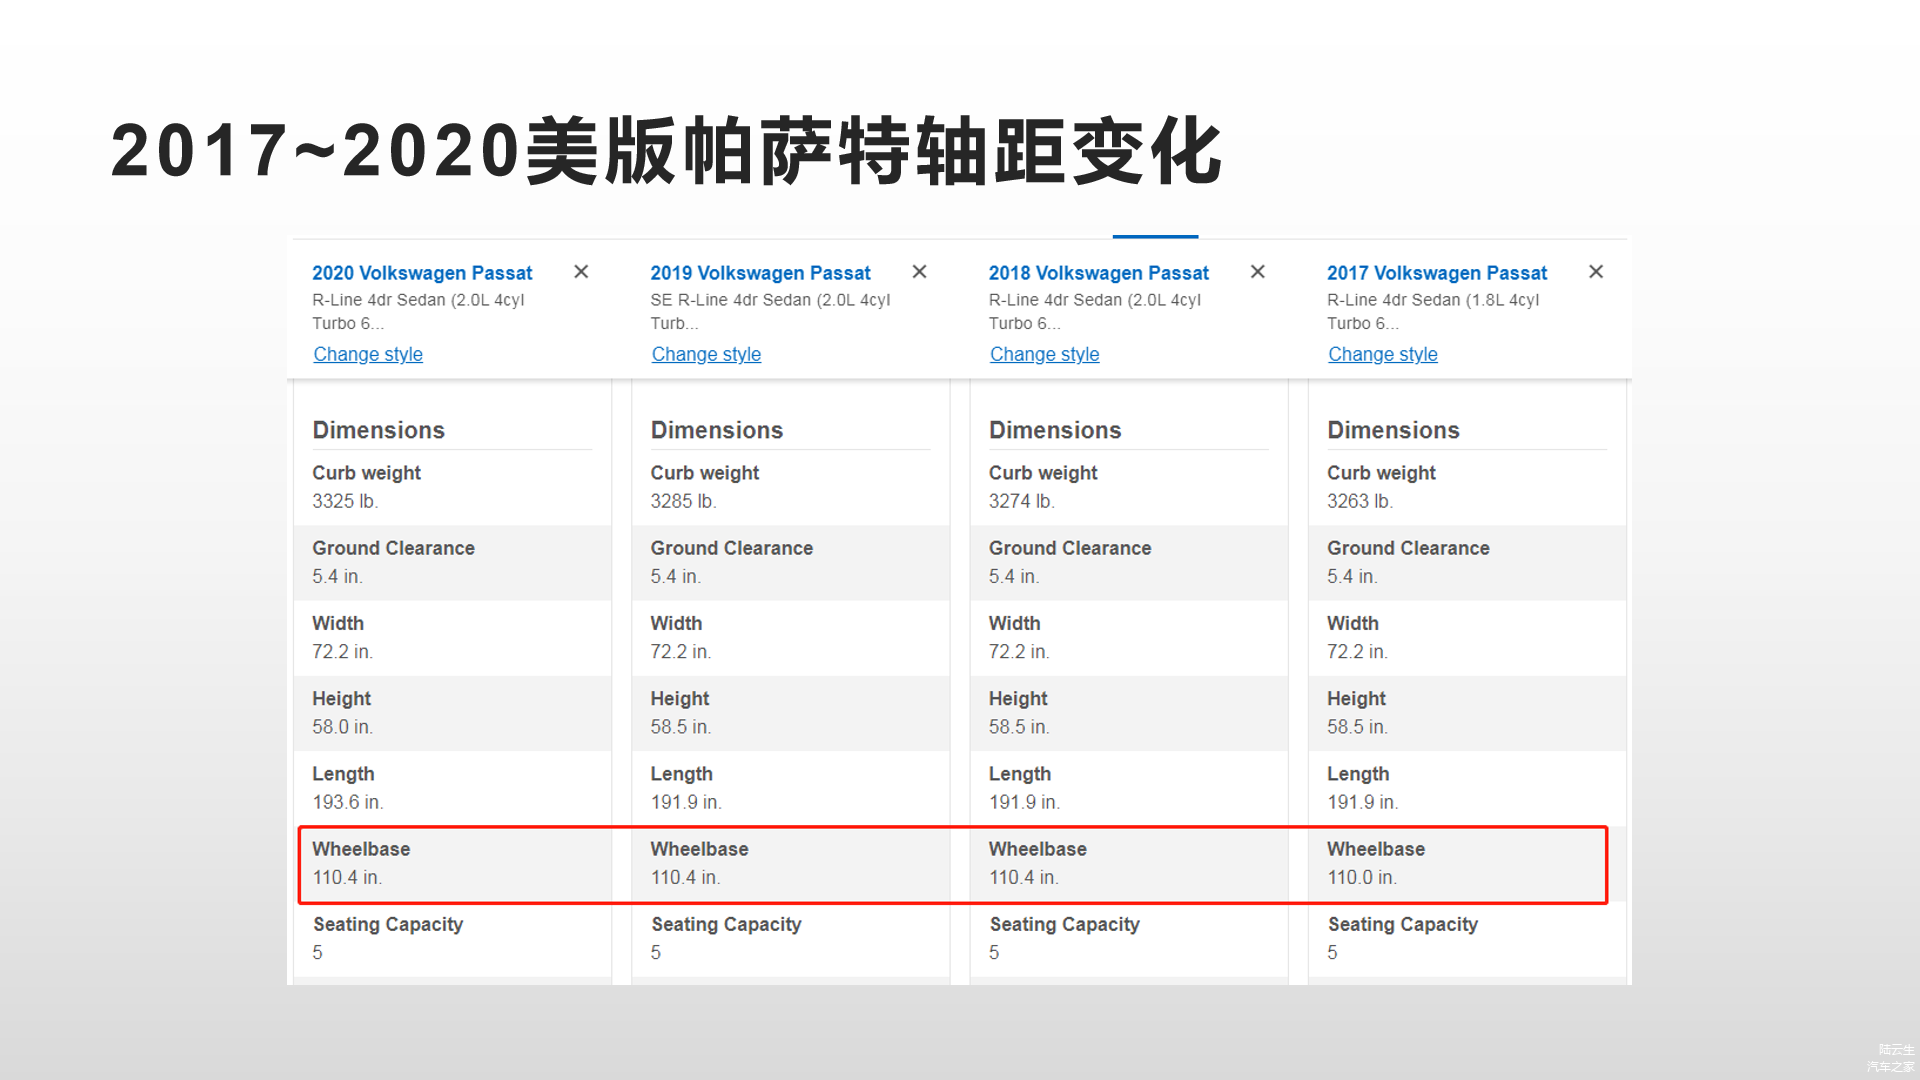The height and width of the screenshot is (1080, 1920).
Task: Click 2017 Passat Width label
Action: point(1353,623)
